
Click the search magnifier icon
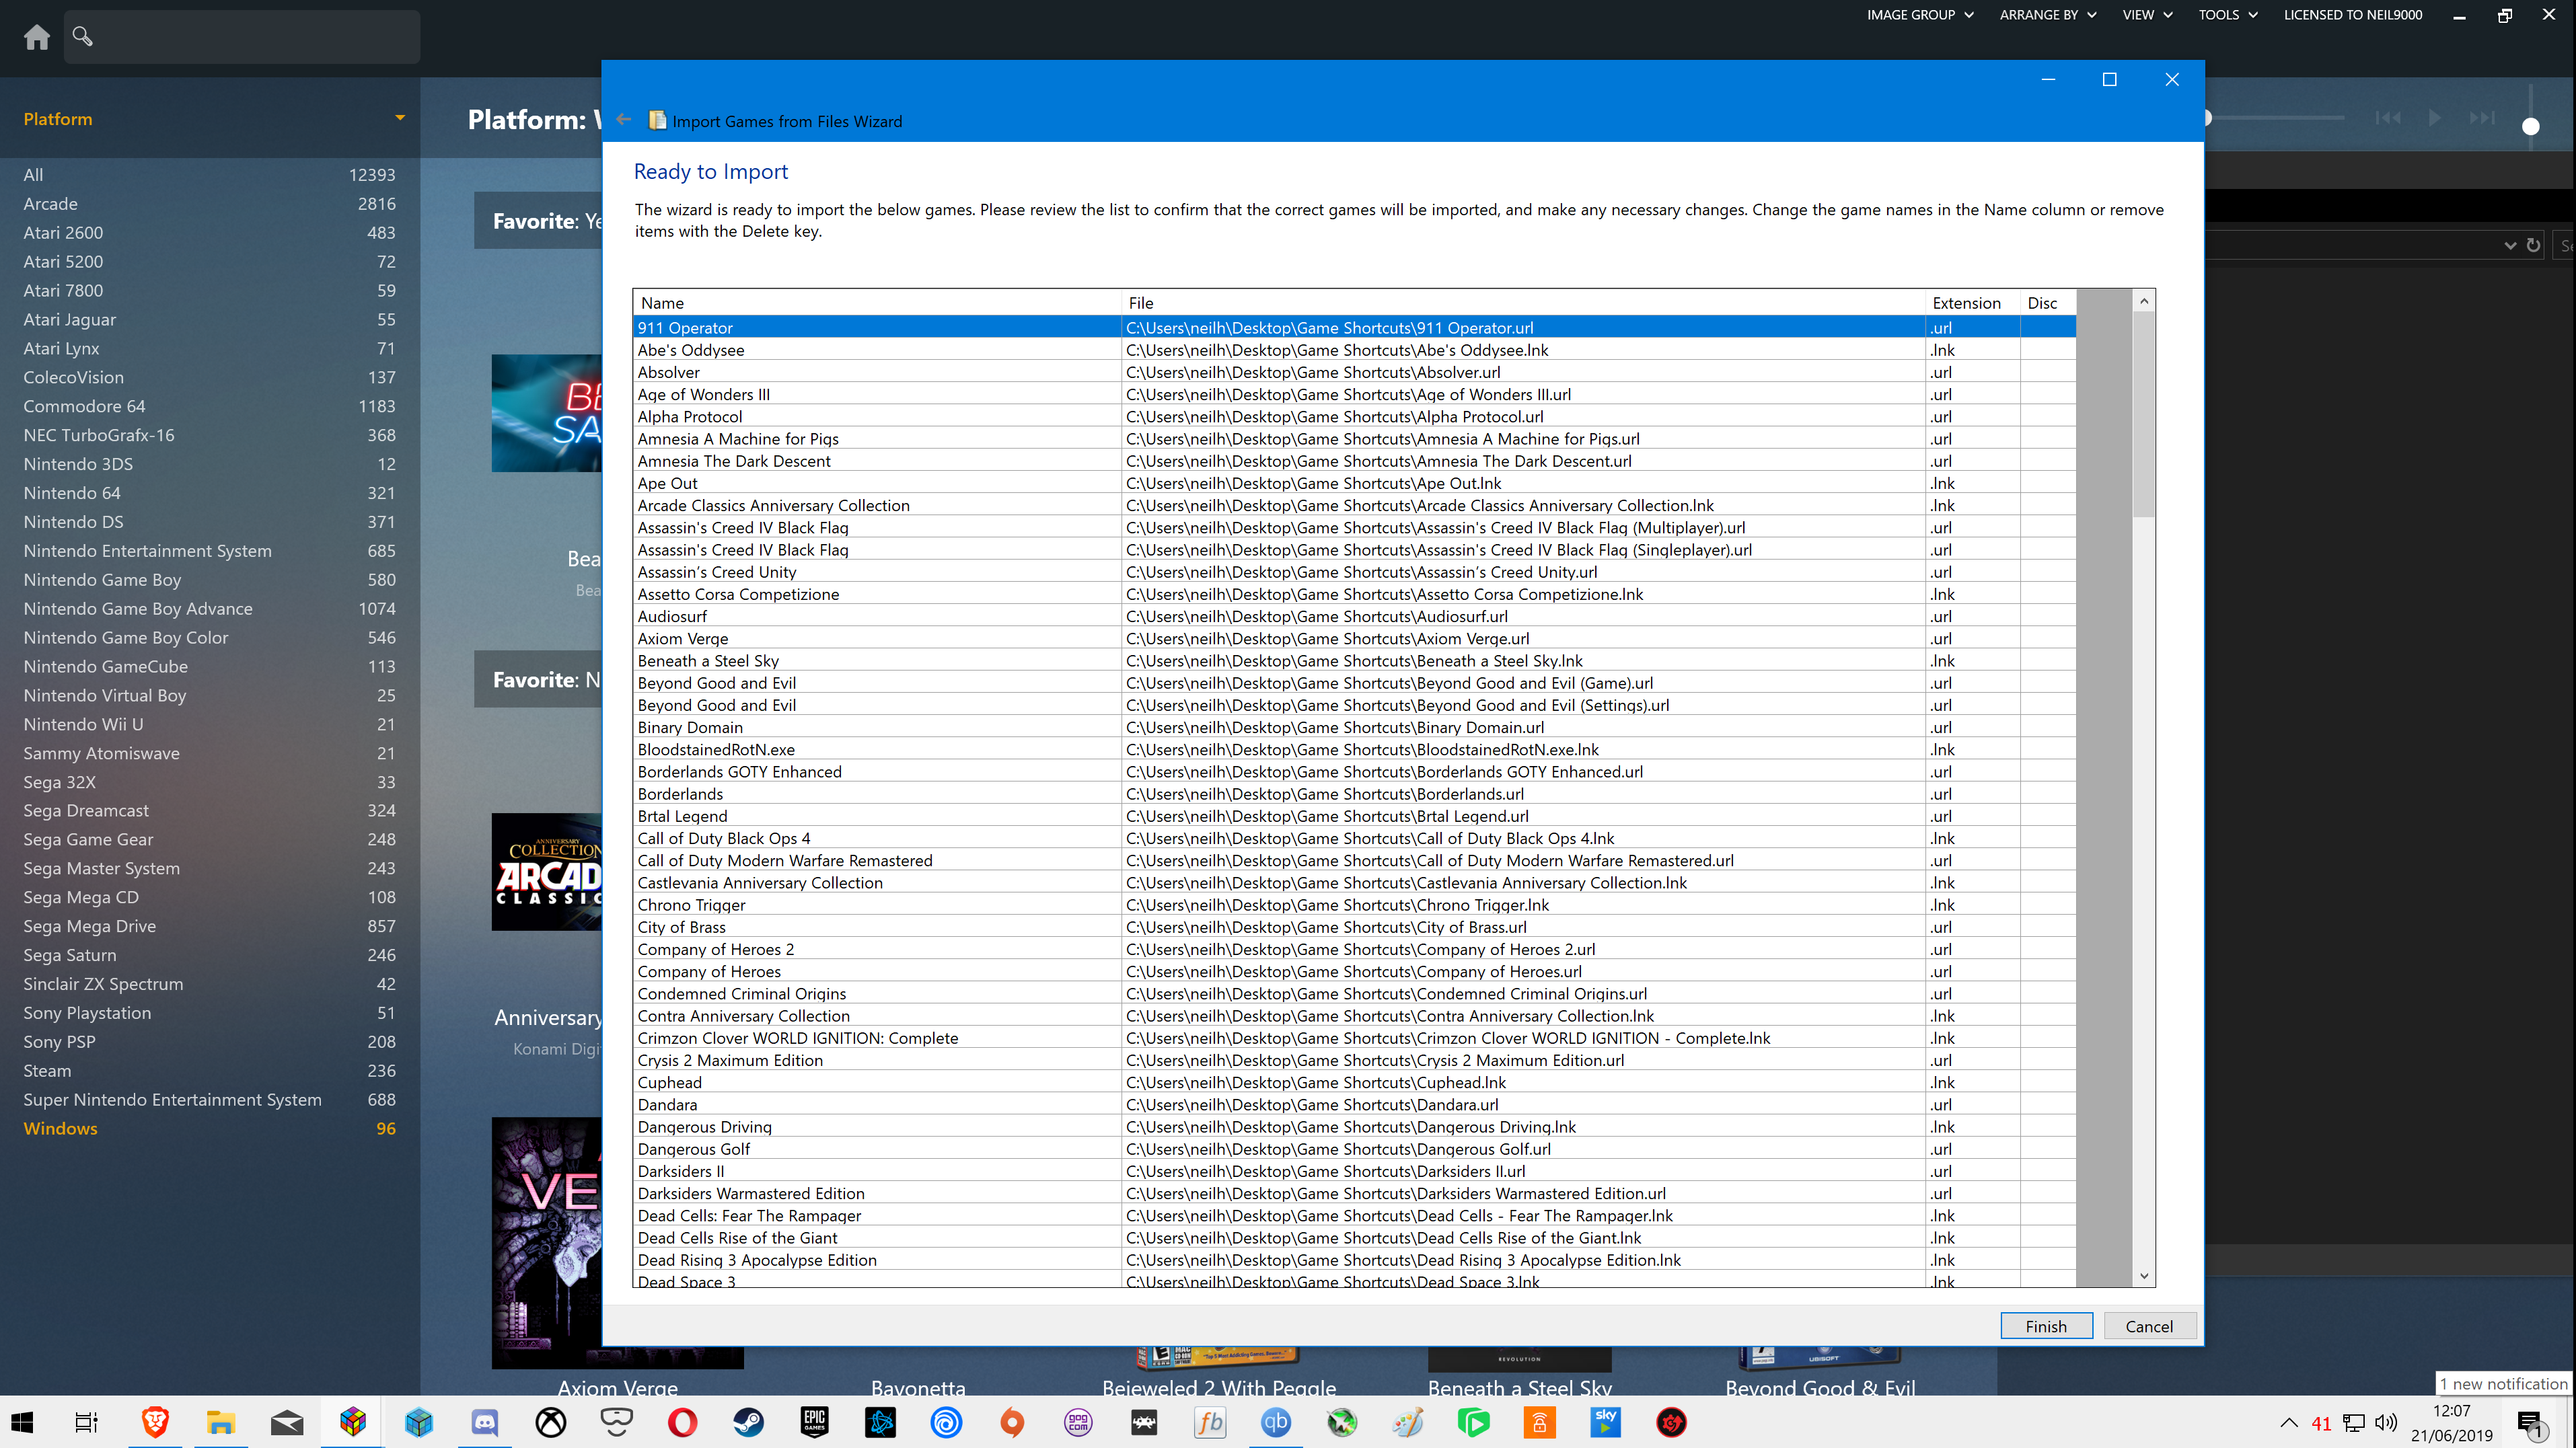pyautogui.click(x=83, y=37)
